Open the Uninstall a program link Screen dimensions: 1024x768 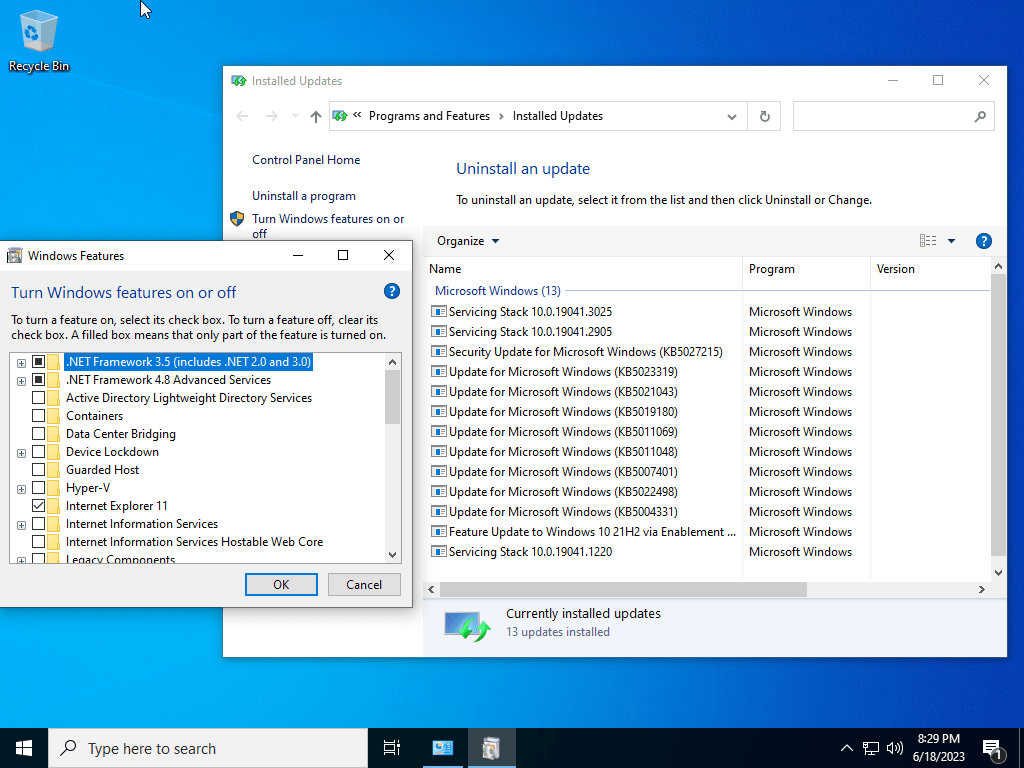coord(304,196)
